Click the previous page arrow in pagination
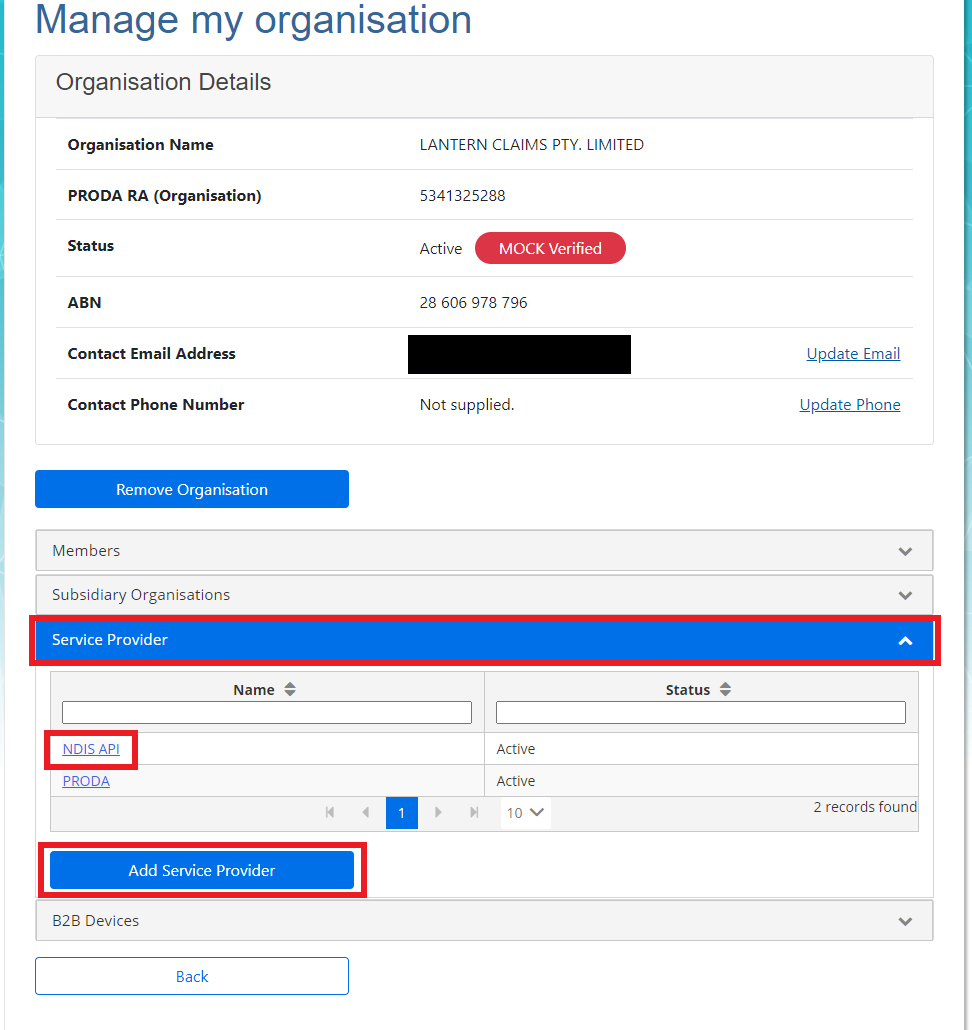The height and width of the screenshot is (1030, 972). tap(366, 812)
